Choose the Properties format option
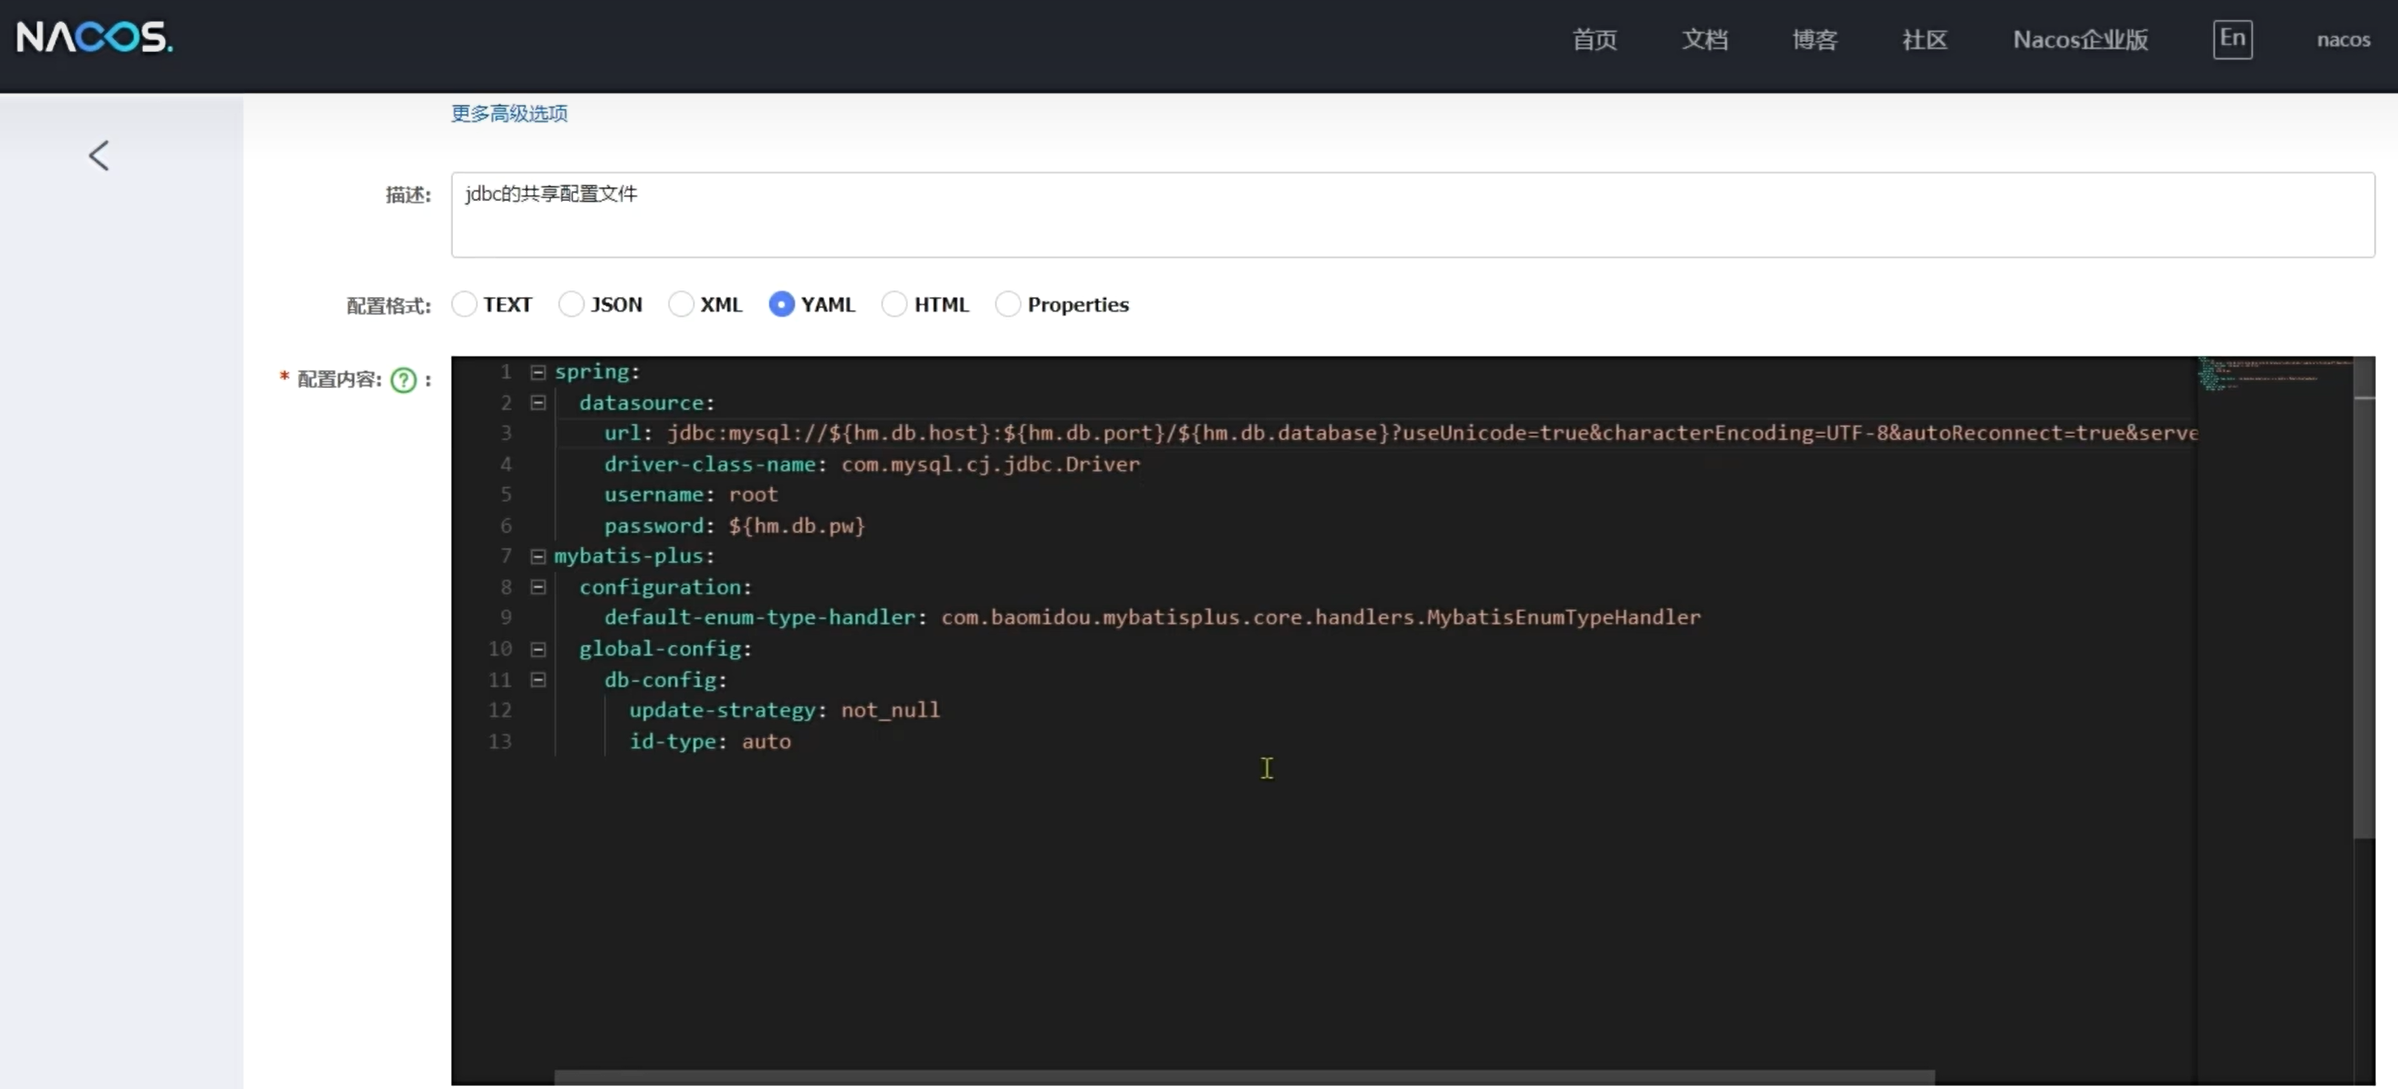 [x=1008, y=304]
